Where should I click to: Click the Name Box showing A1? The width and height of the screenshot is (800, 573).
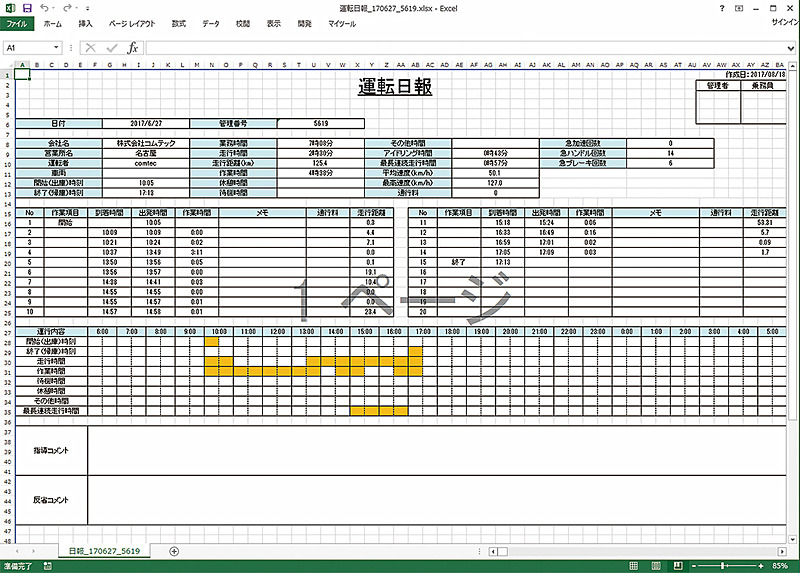(28, 48)
